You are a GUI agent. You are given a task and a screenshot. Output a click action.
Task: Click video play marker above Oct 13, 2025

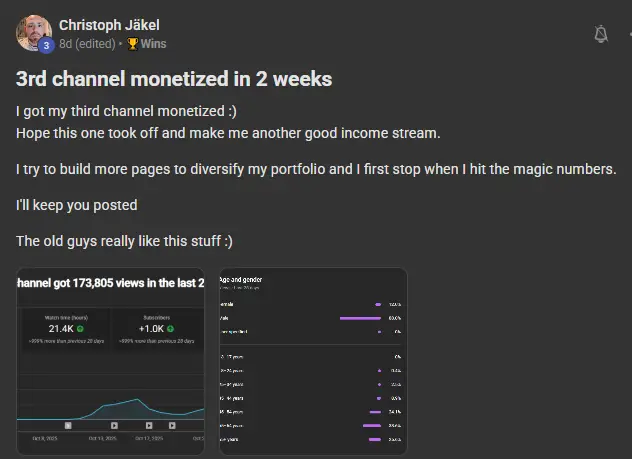[x=114, y=426]
